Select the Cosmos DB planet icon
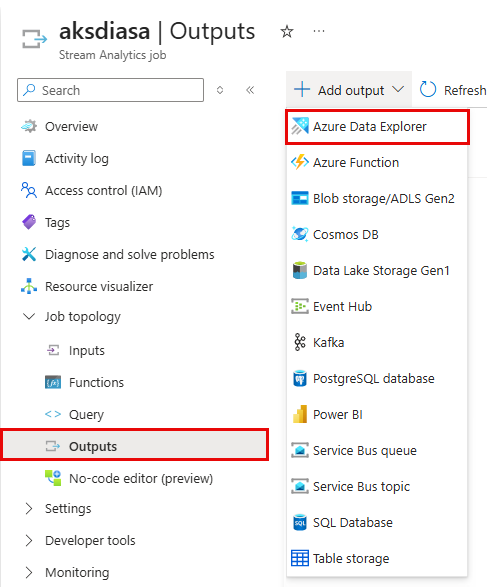This screenshot has height=587, width=487. (x=300, y=234)
